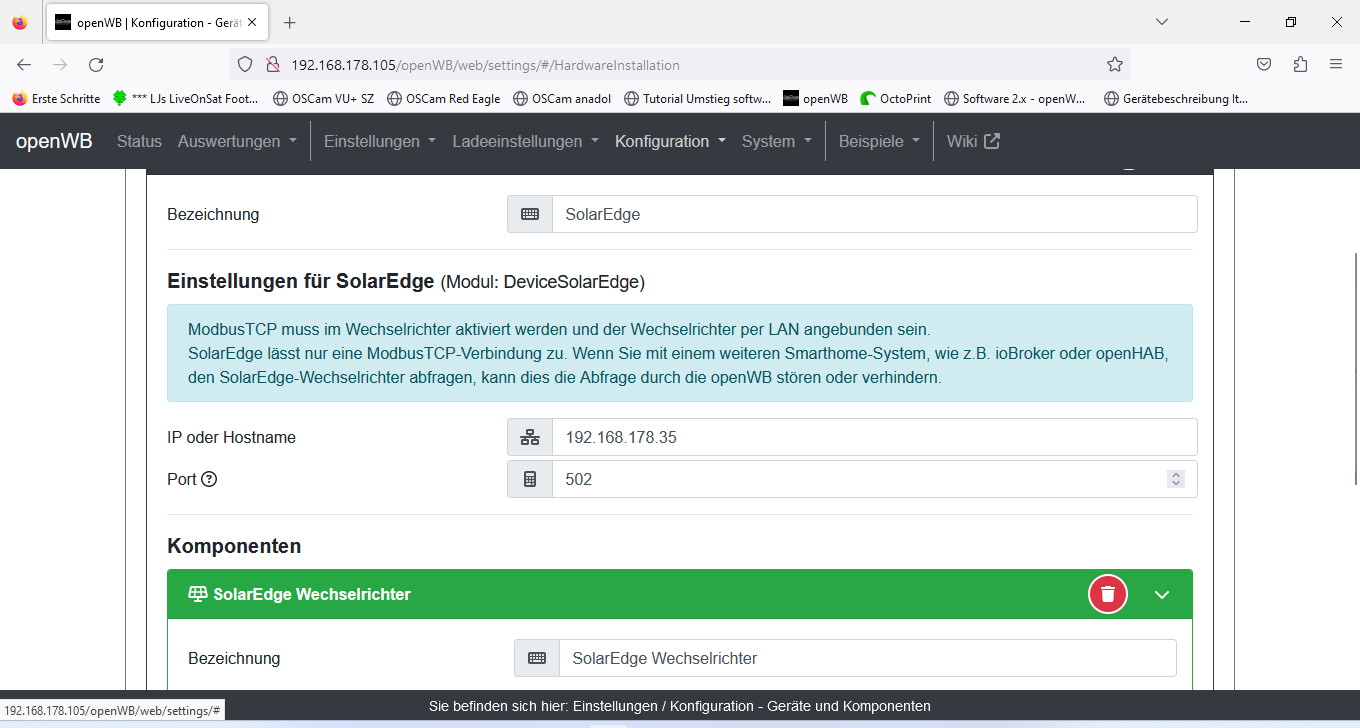Focus the address bar showing 192.168.178.105

pyautogui.click(x=680, y=65)
